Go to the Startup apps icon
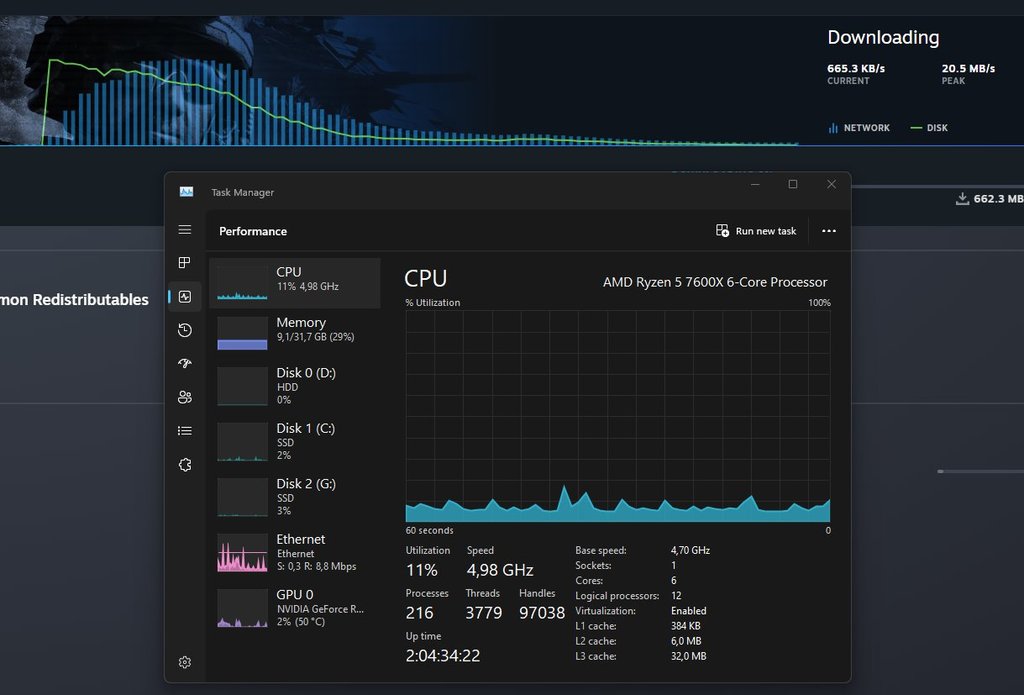Screen dimensions: 1024x695 click(185, 364)
